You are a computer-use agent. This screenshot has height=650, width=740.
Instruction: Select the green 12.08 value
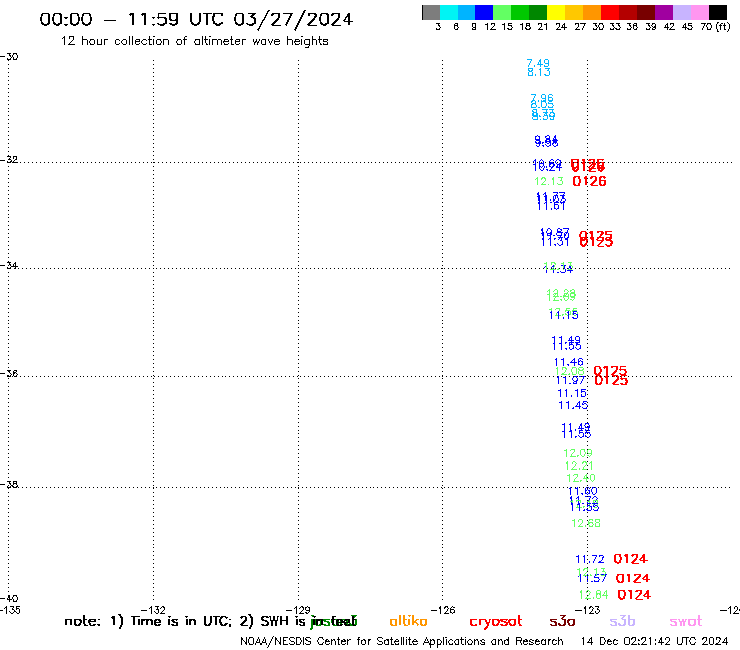[570, 371]
